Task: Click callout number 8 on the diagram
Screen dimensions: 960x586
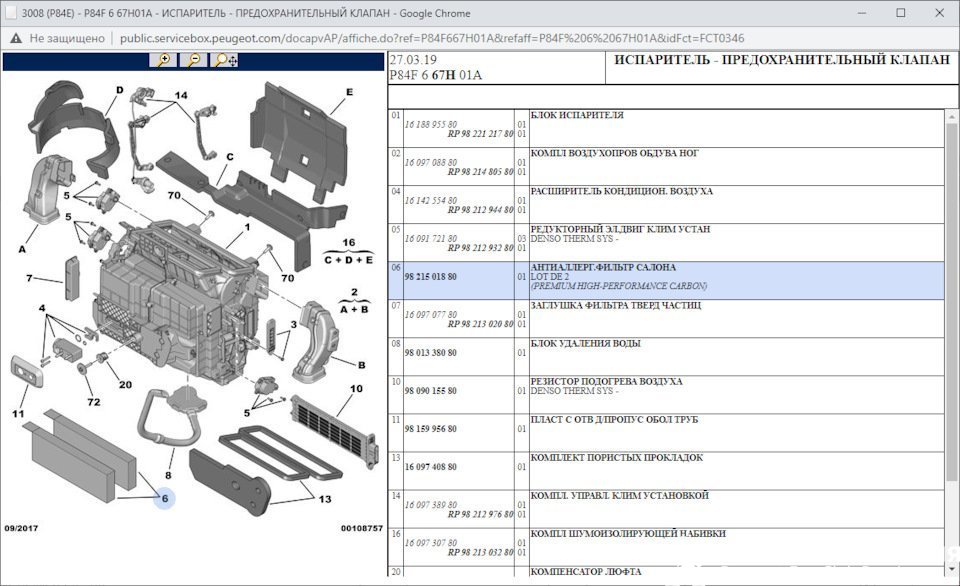Action: [x=168, y=475]
